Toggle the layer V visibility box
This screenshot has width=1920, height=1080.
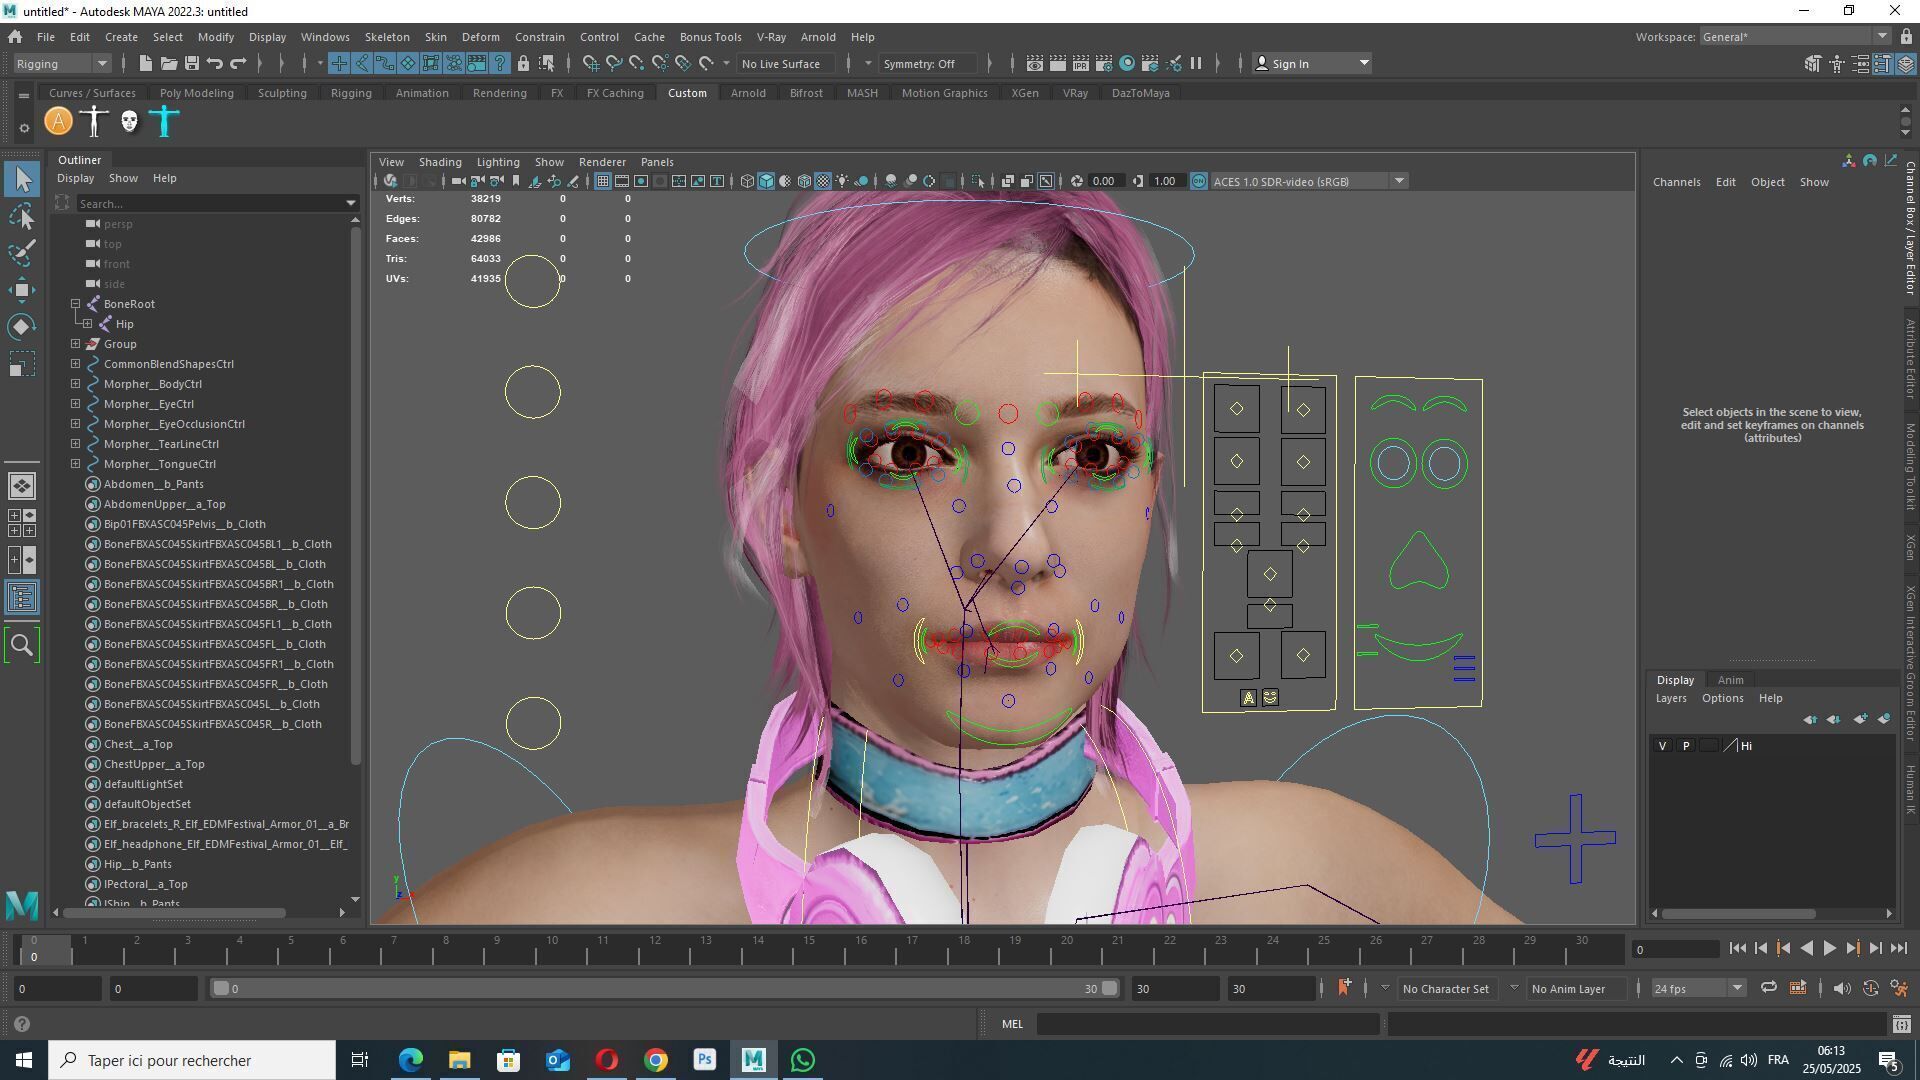(1662, 746)
